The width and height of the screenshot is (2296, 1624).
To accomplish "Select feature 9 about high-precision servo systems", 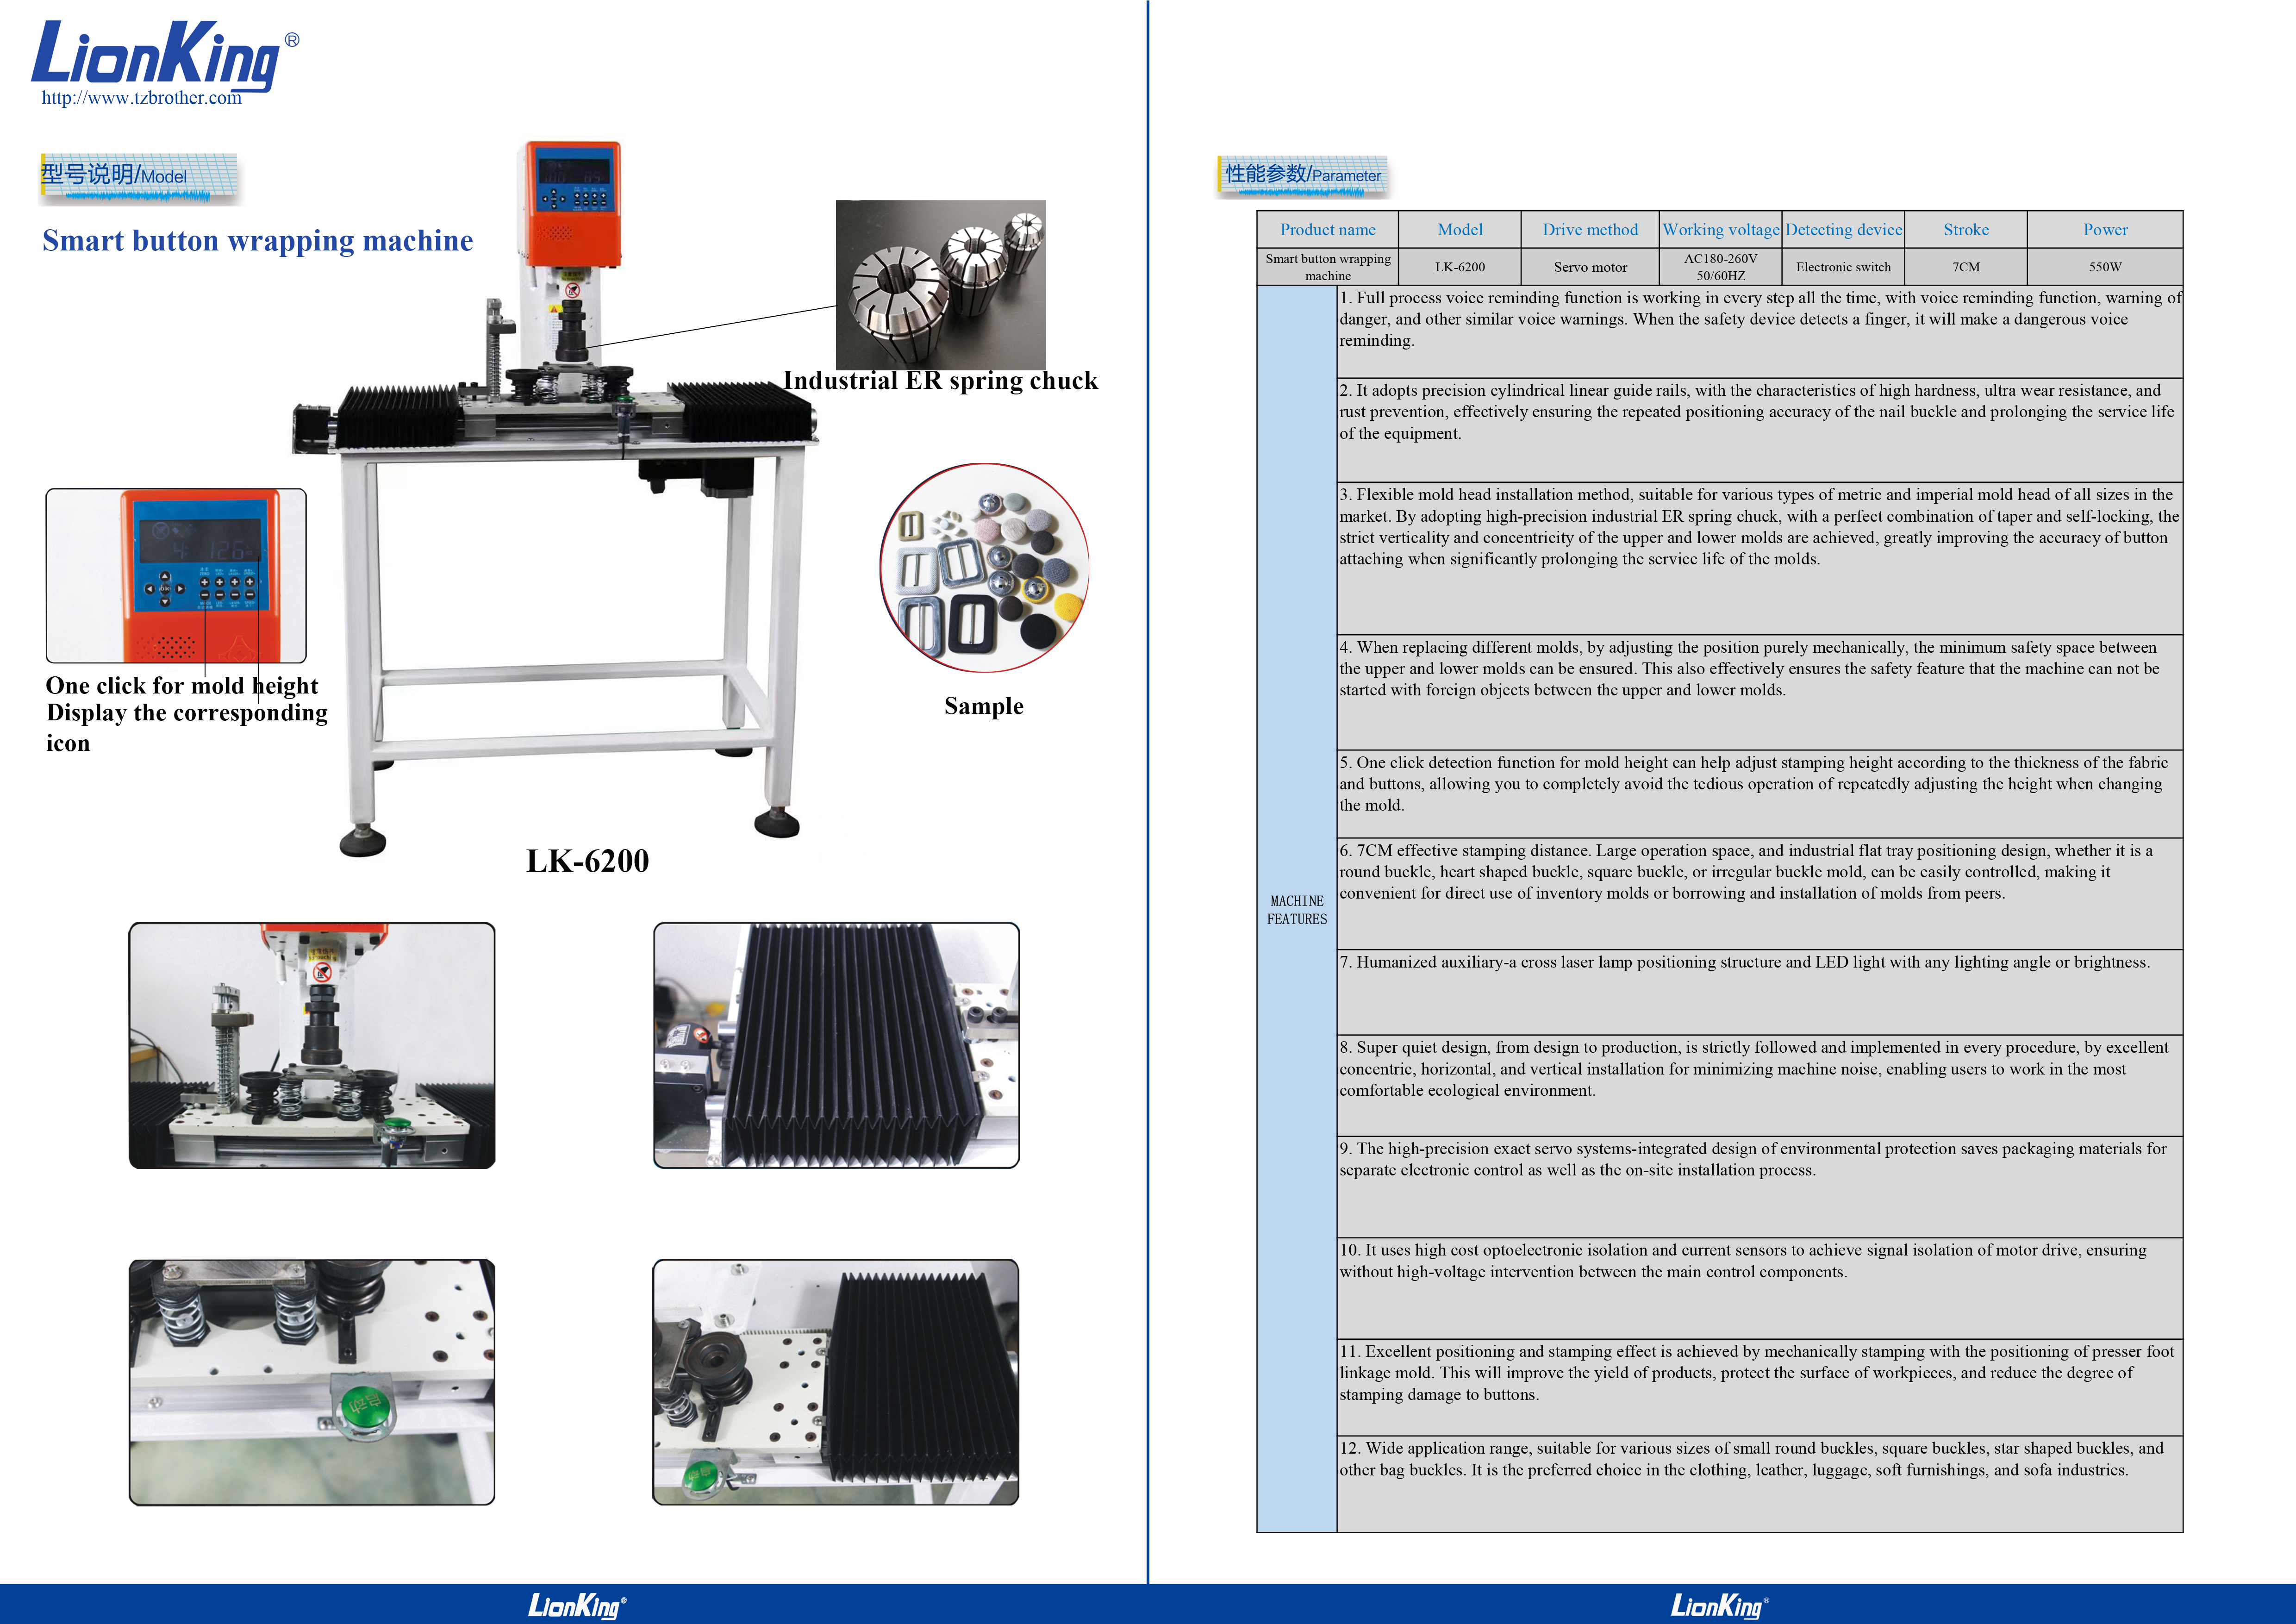I will click(x=1760, y=1187).
